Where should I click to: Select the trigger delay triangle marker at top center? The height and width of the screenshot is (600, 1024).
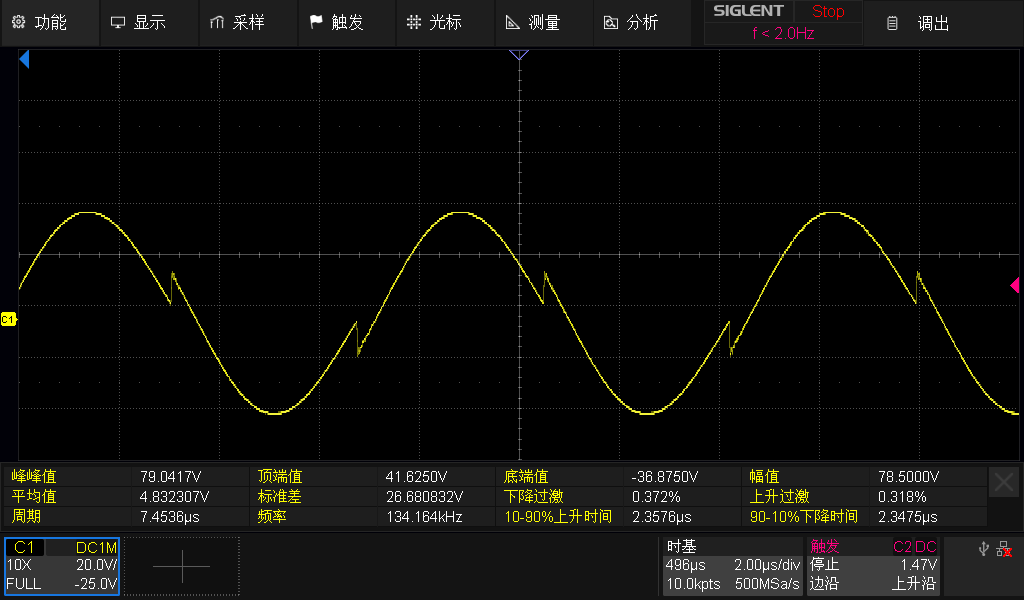coord(519,55)
